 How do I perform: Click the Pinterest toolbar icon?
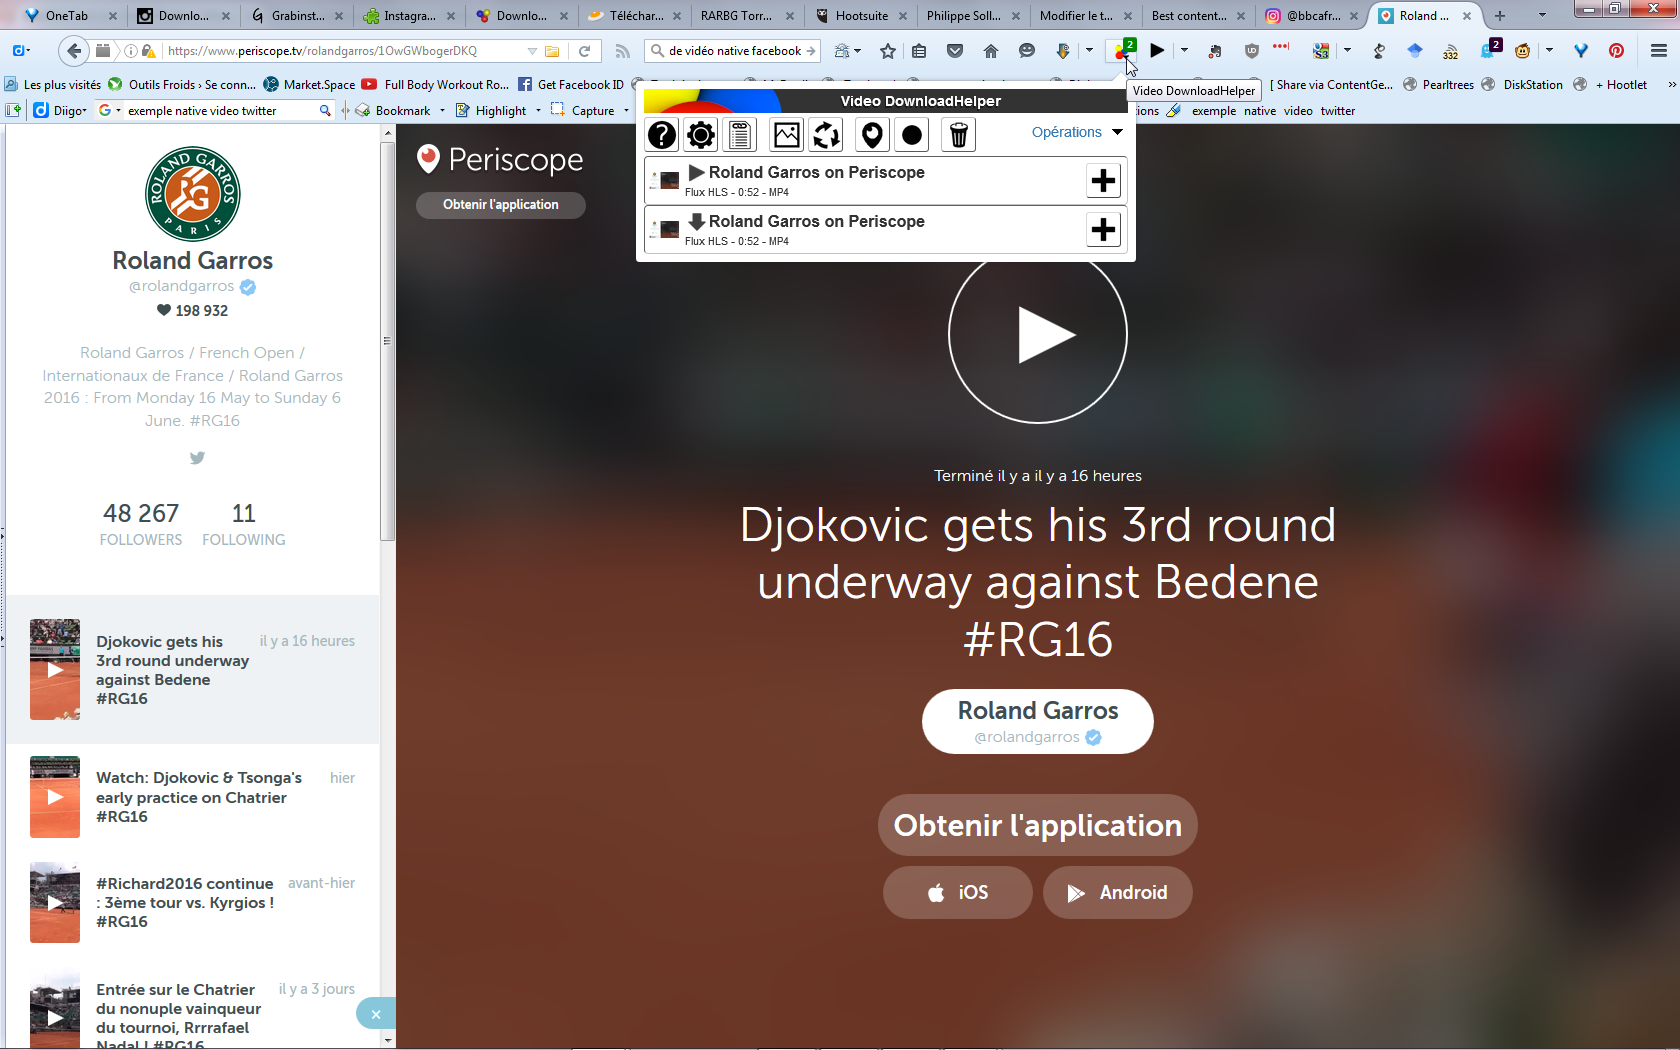click(x=1616, y=51)
